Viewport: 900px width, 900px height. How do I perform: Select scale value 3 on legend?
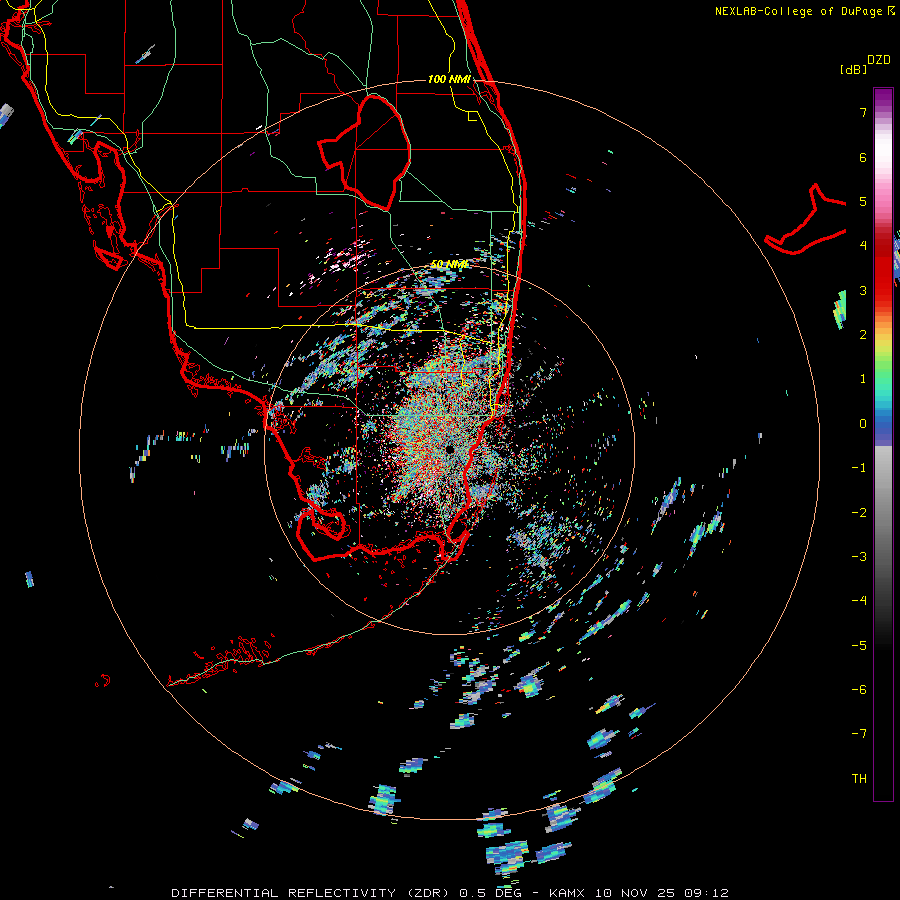point(863,290)
